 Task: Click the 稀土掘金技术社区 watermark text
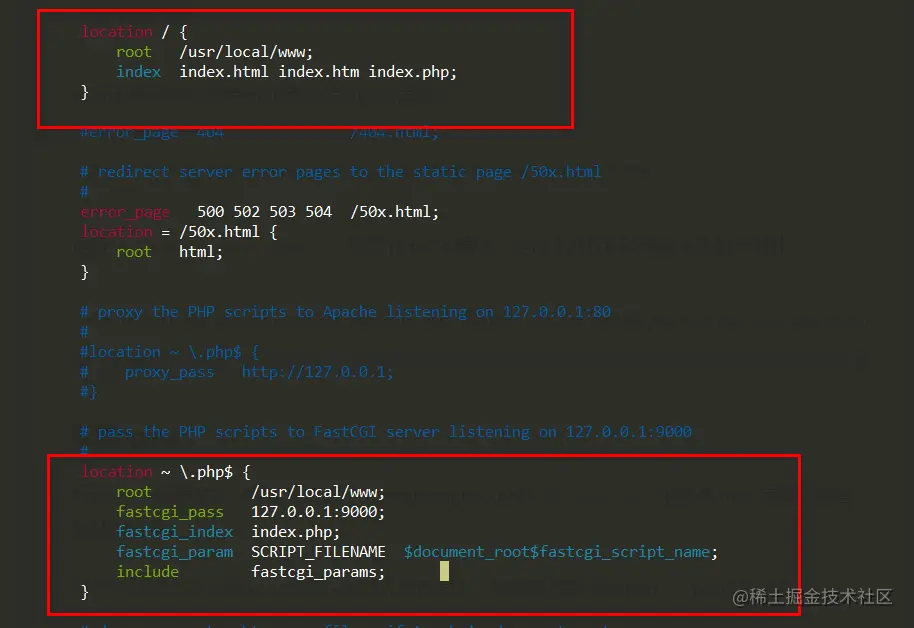[x=820, y=595]
